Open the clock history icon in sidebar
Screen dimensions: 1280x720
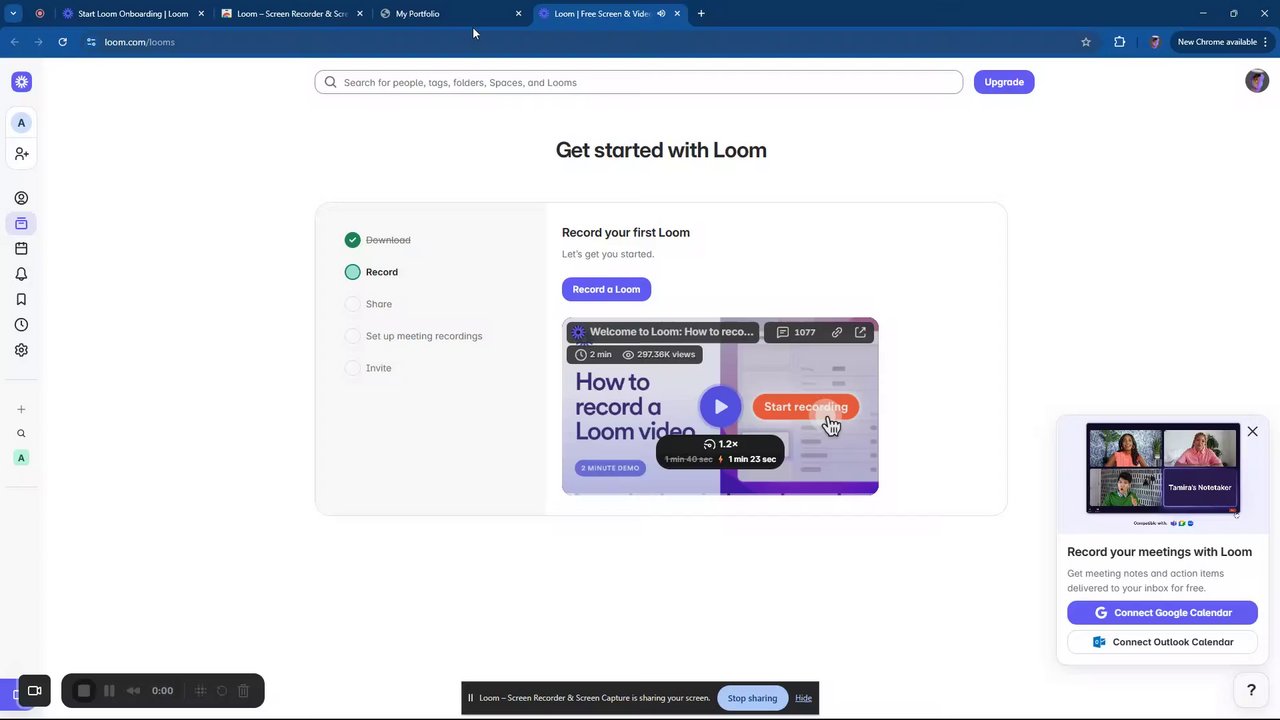pyautogui.click(x=21, y=325)
